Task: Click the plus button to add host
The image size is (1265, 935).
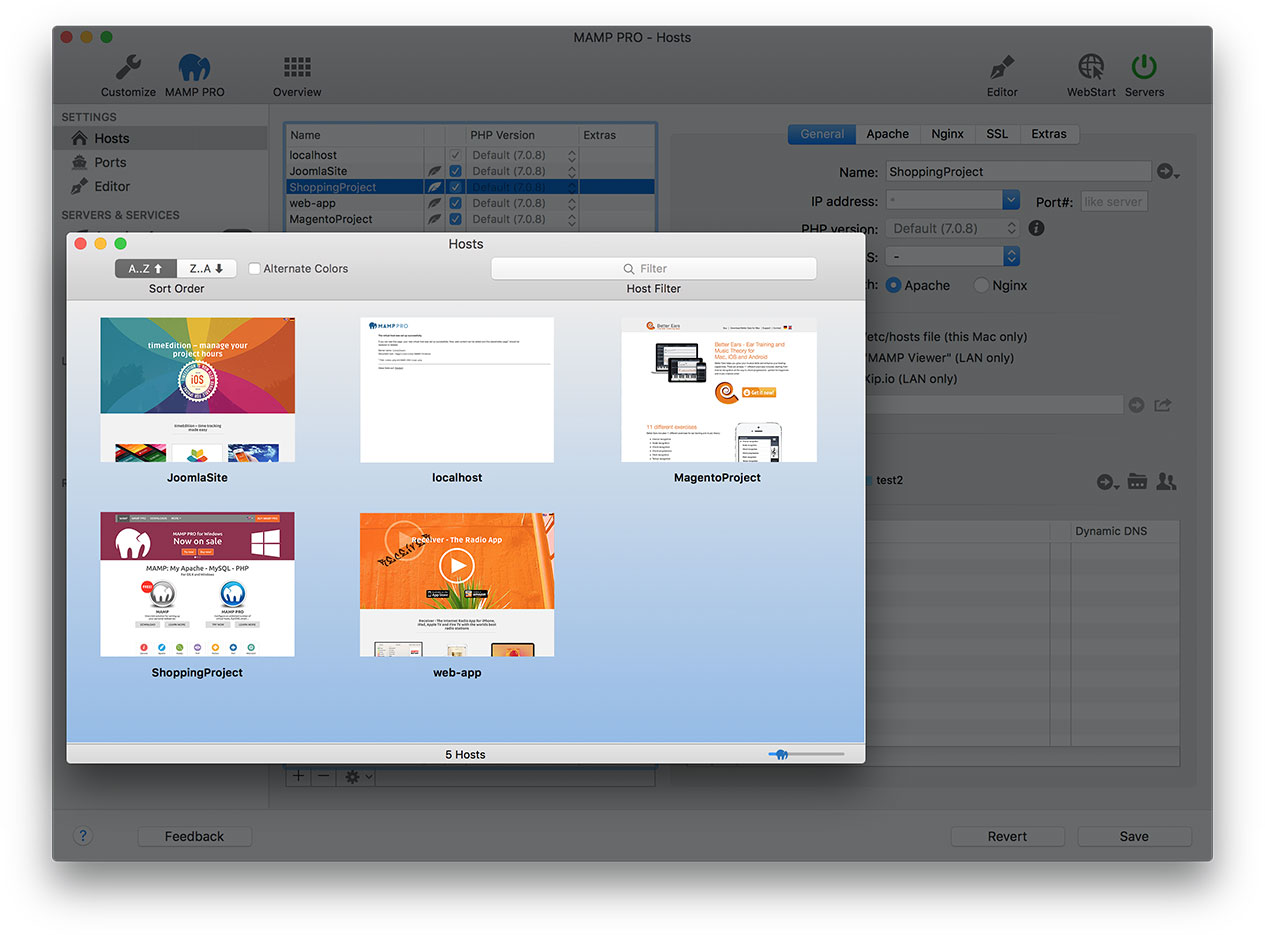Action: coord(298,776)
